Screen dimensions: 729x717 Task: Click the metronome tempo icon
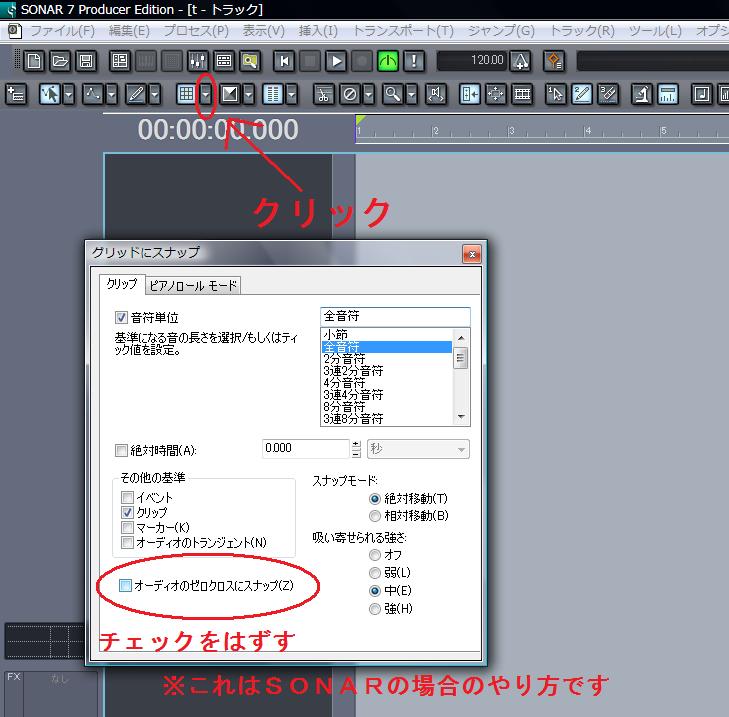[x=520, y=61]
